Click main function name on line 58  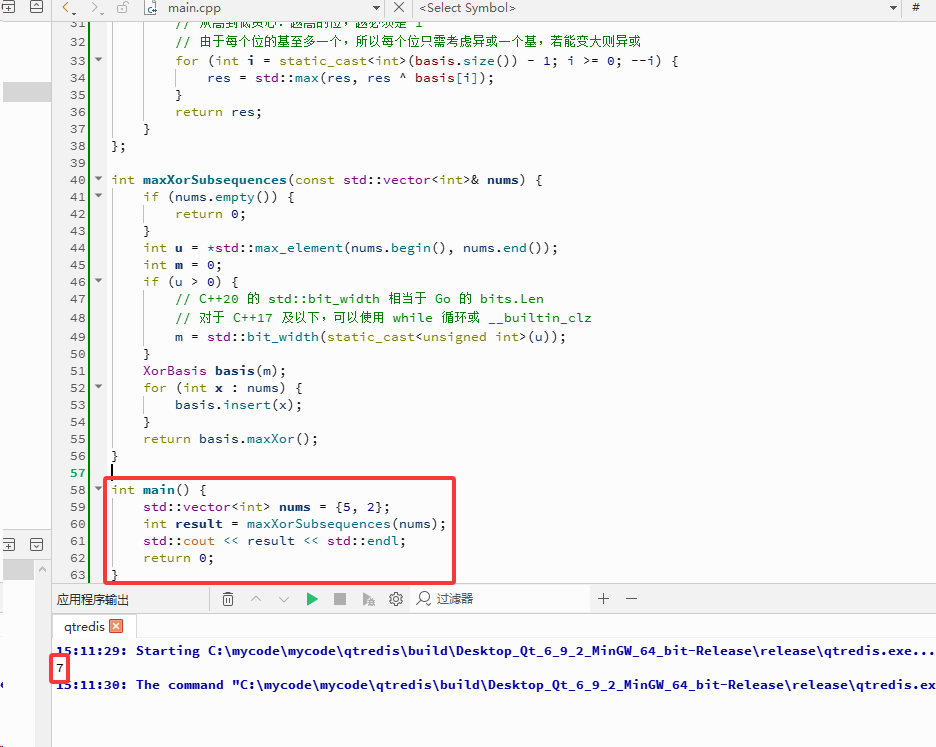tap(158, 490)
